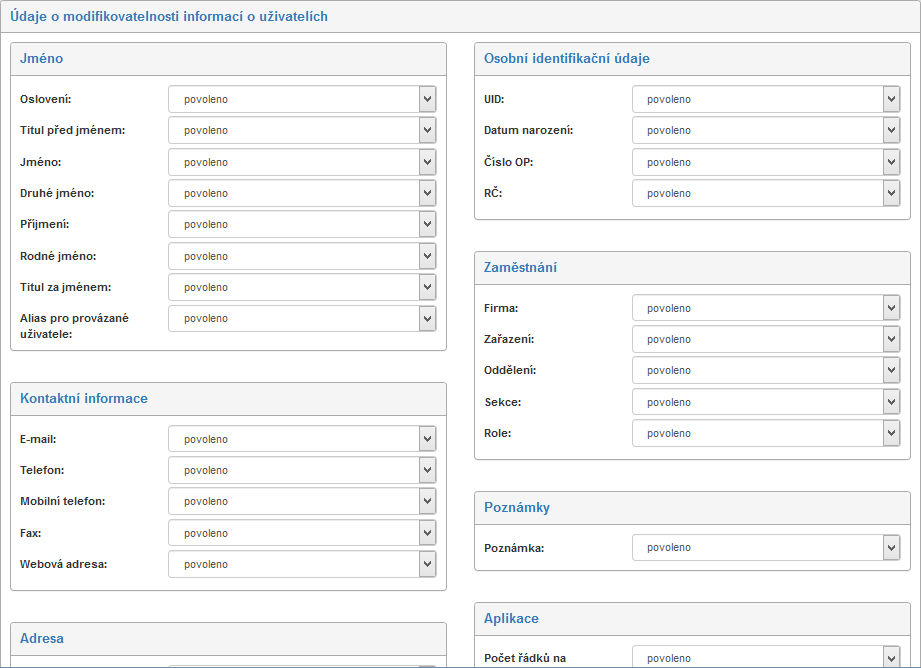
Task: Expand the Příjmení dropdown list
Action: pyautogui.click(x=302, y=224)
